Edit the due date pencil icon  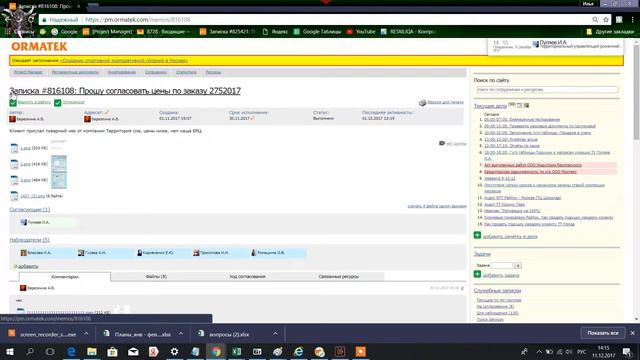253,118
